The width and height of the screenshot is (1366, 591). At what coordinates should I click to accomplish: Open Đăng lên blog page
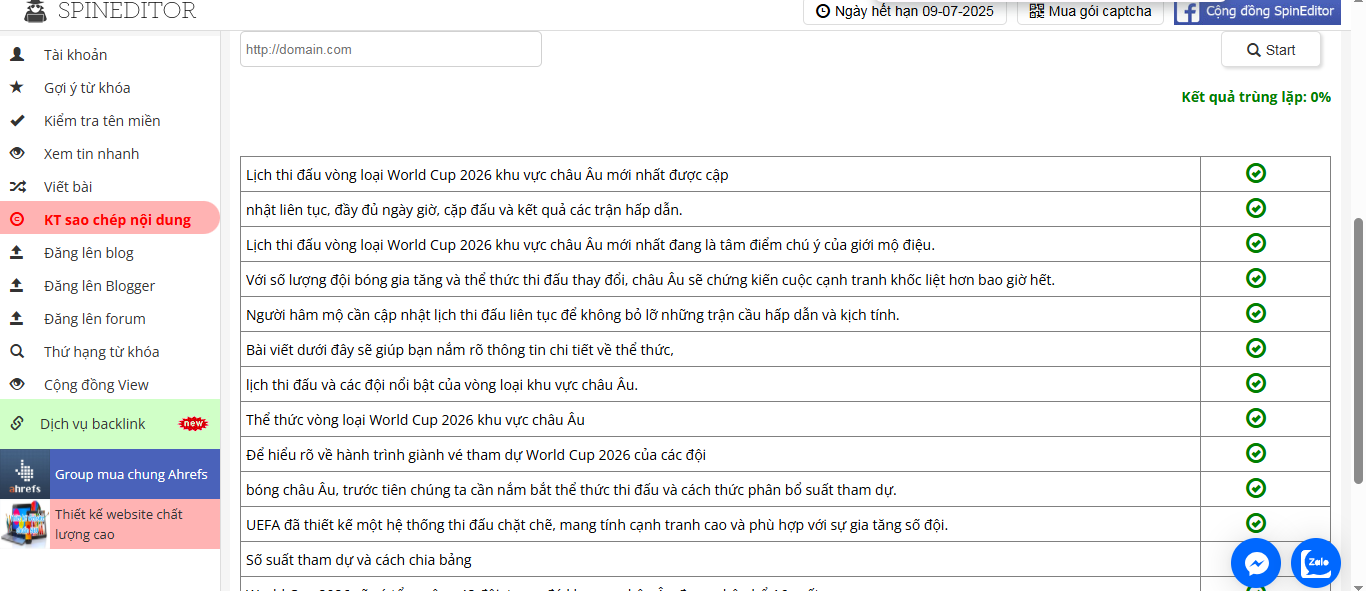pos(110,252)
